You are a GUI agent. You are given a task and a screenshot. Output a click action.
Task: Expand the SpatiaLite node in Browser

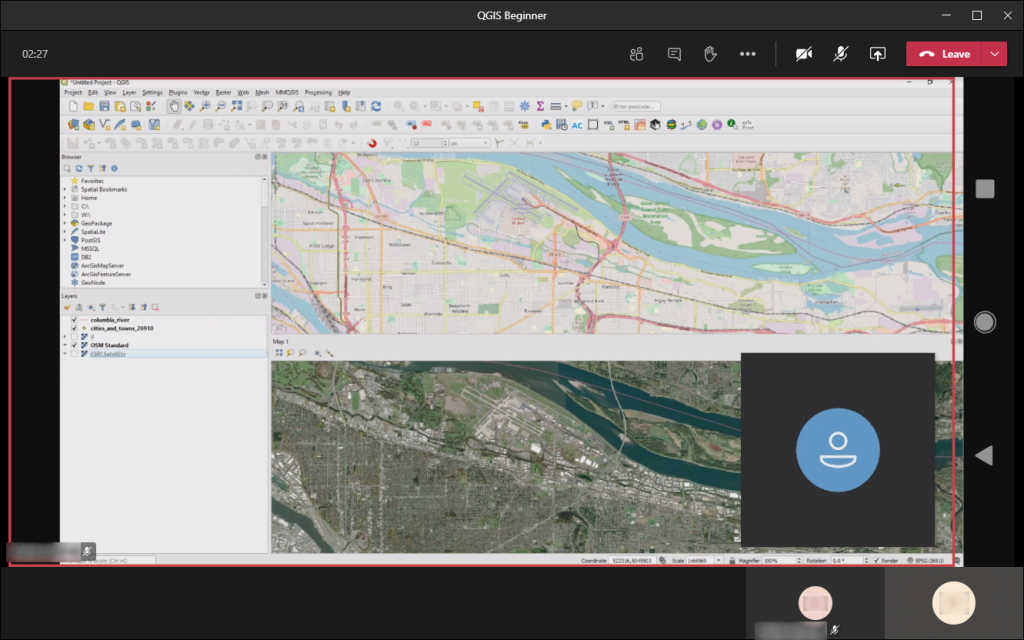65,232
